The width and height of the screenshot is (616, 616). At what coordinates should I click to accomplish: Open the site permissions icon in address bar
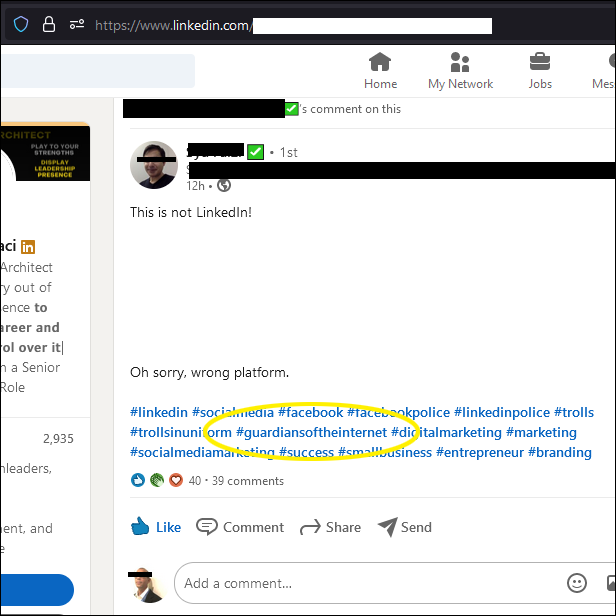point(77,24)
